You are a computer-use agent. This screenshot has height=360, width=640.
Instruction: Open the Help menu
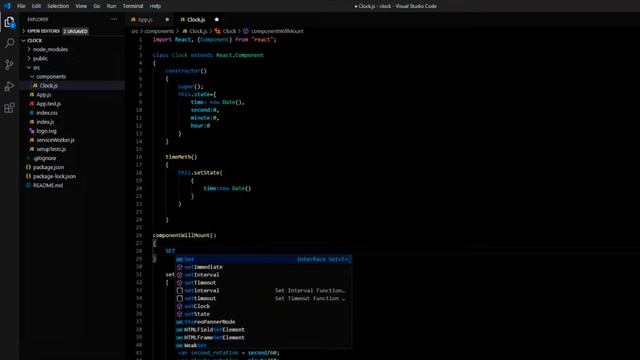155,6
